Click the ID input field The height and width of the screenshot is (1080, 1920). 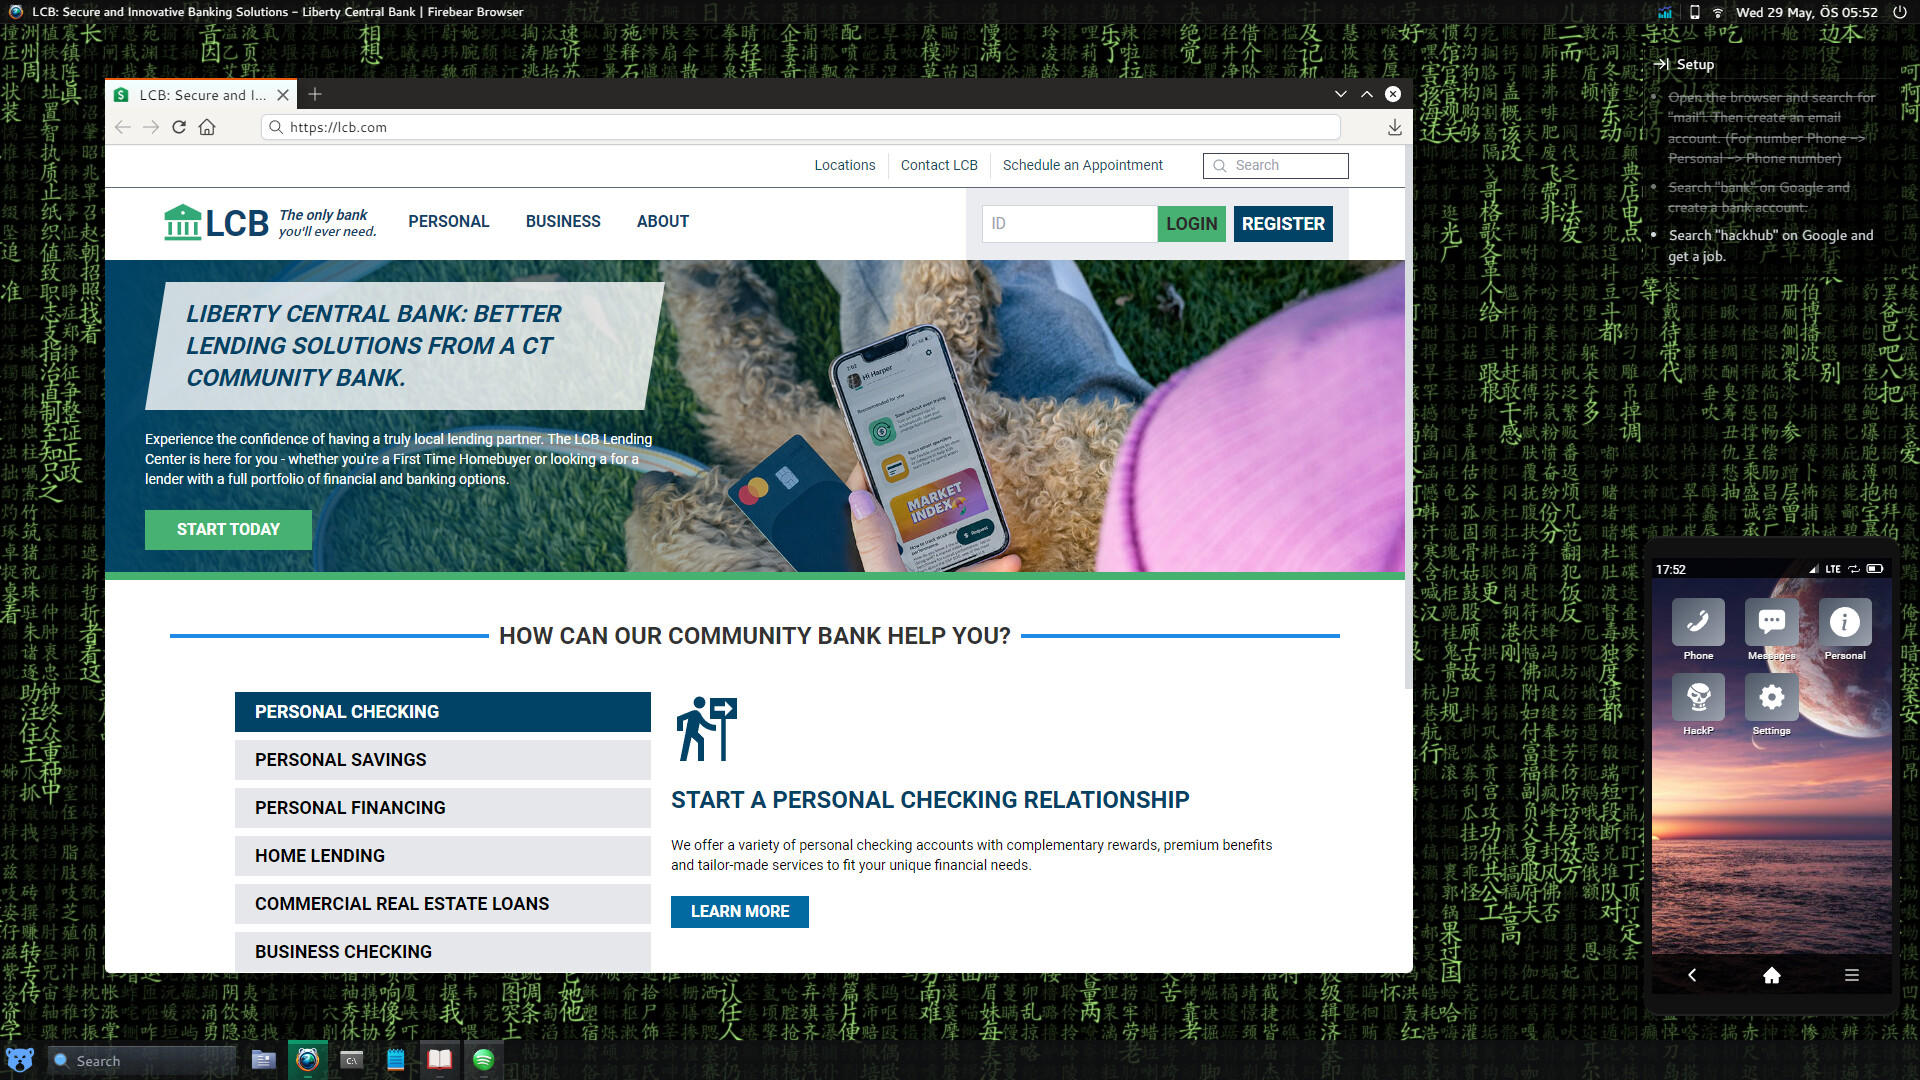[1068, 223]
